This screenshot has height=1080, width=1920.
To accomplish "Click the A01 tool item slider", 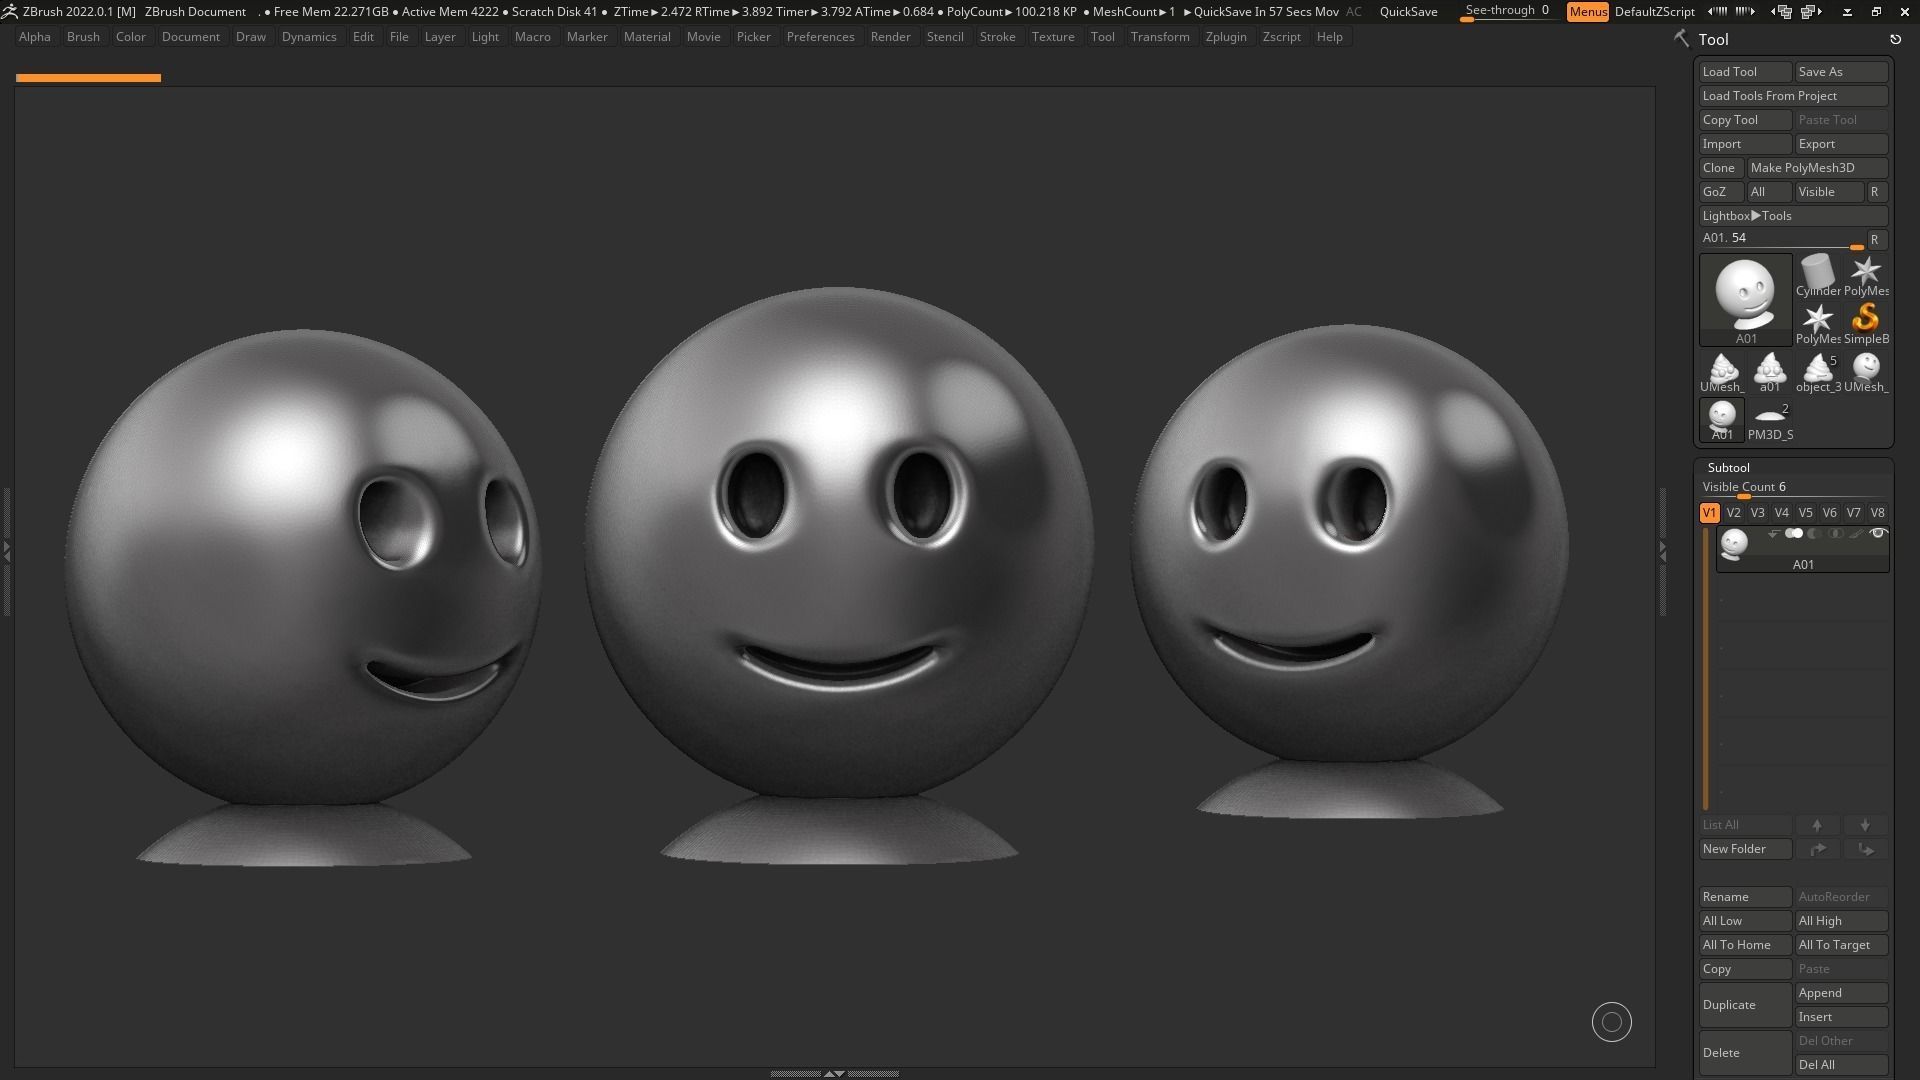I will [1782, 240].
